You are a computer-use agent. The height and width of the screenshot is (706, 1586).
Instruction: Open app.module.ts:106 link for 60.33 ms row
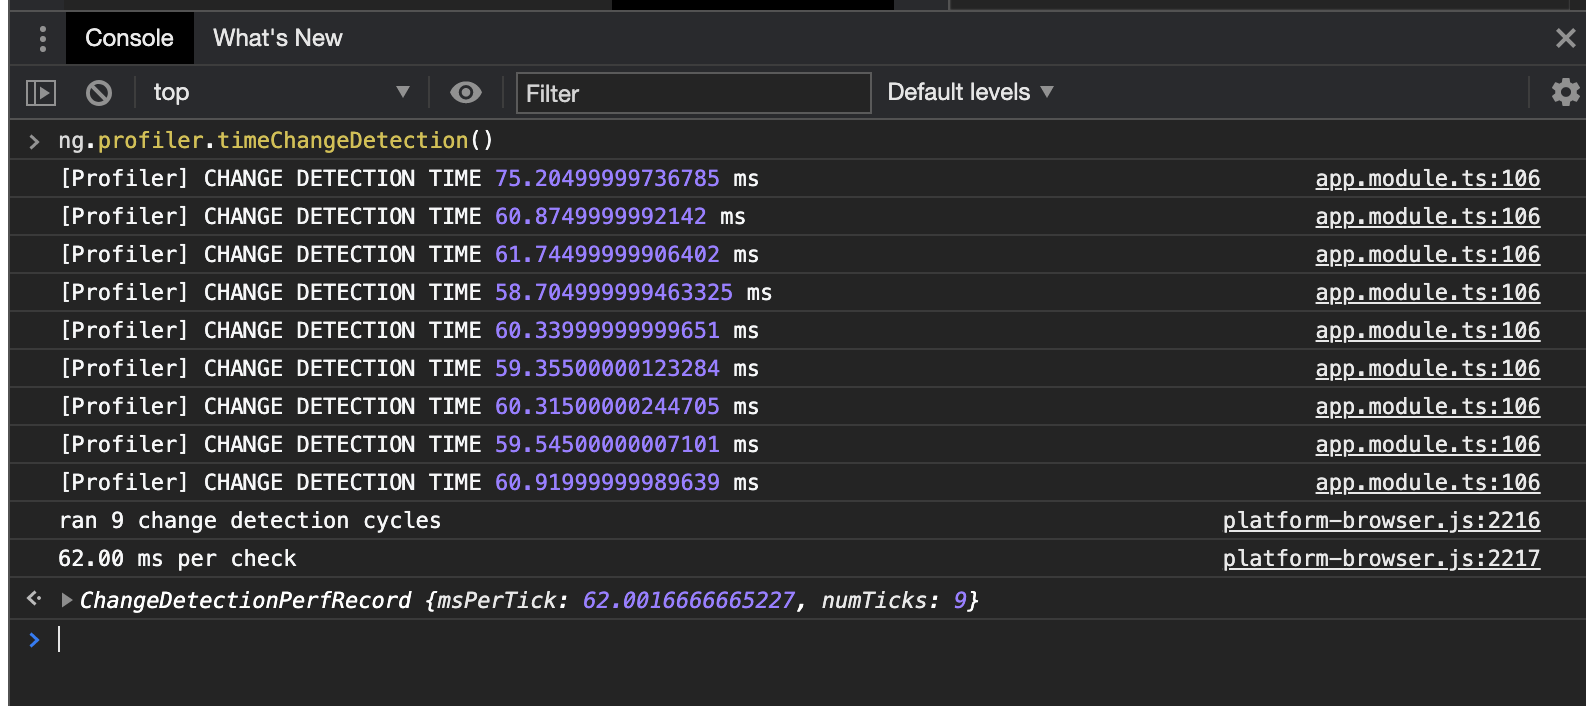pyautogui.click(x=1427, y=330)
